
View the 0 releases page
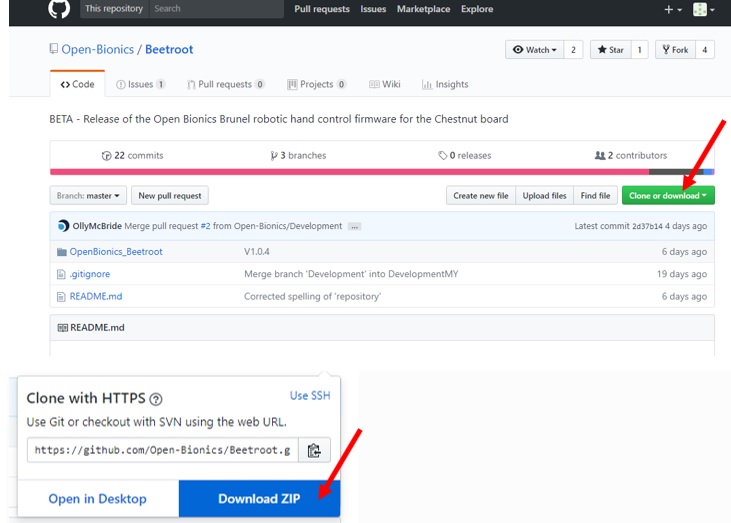[464, 156]
